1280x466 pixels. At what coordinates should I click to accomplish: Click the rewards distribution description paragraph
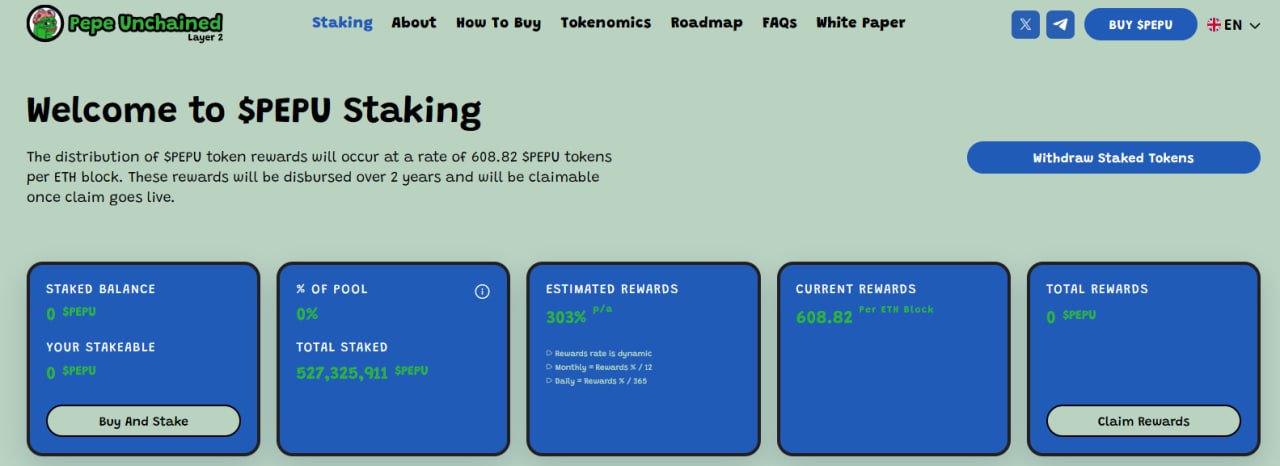pyautogui.click(x=319, y=177)
